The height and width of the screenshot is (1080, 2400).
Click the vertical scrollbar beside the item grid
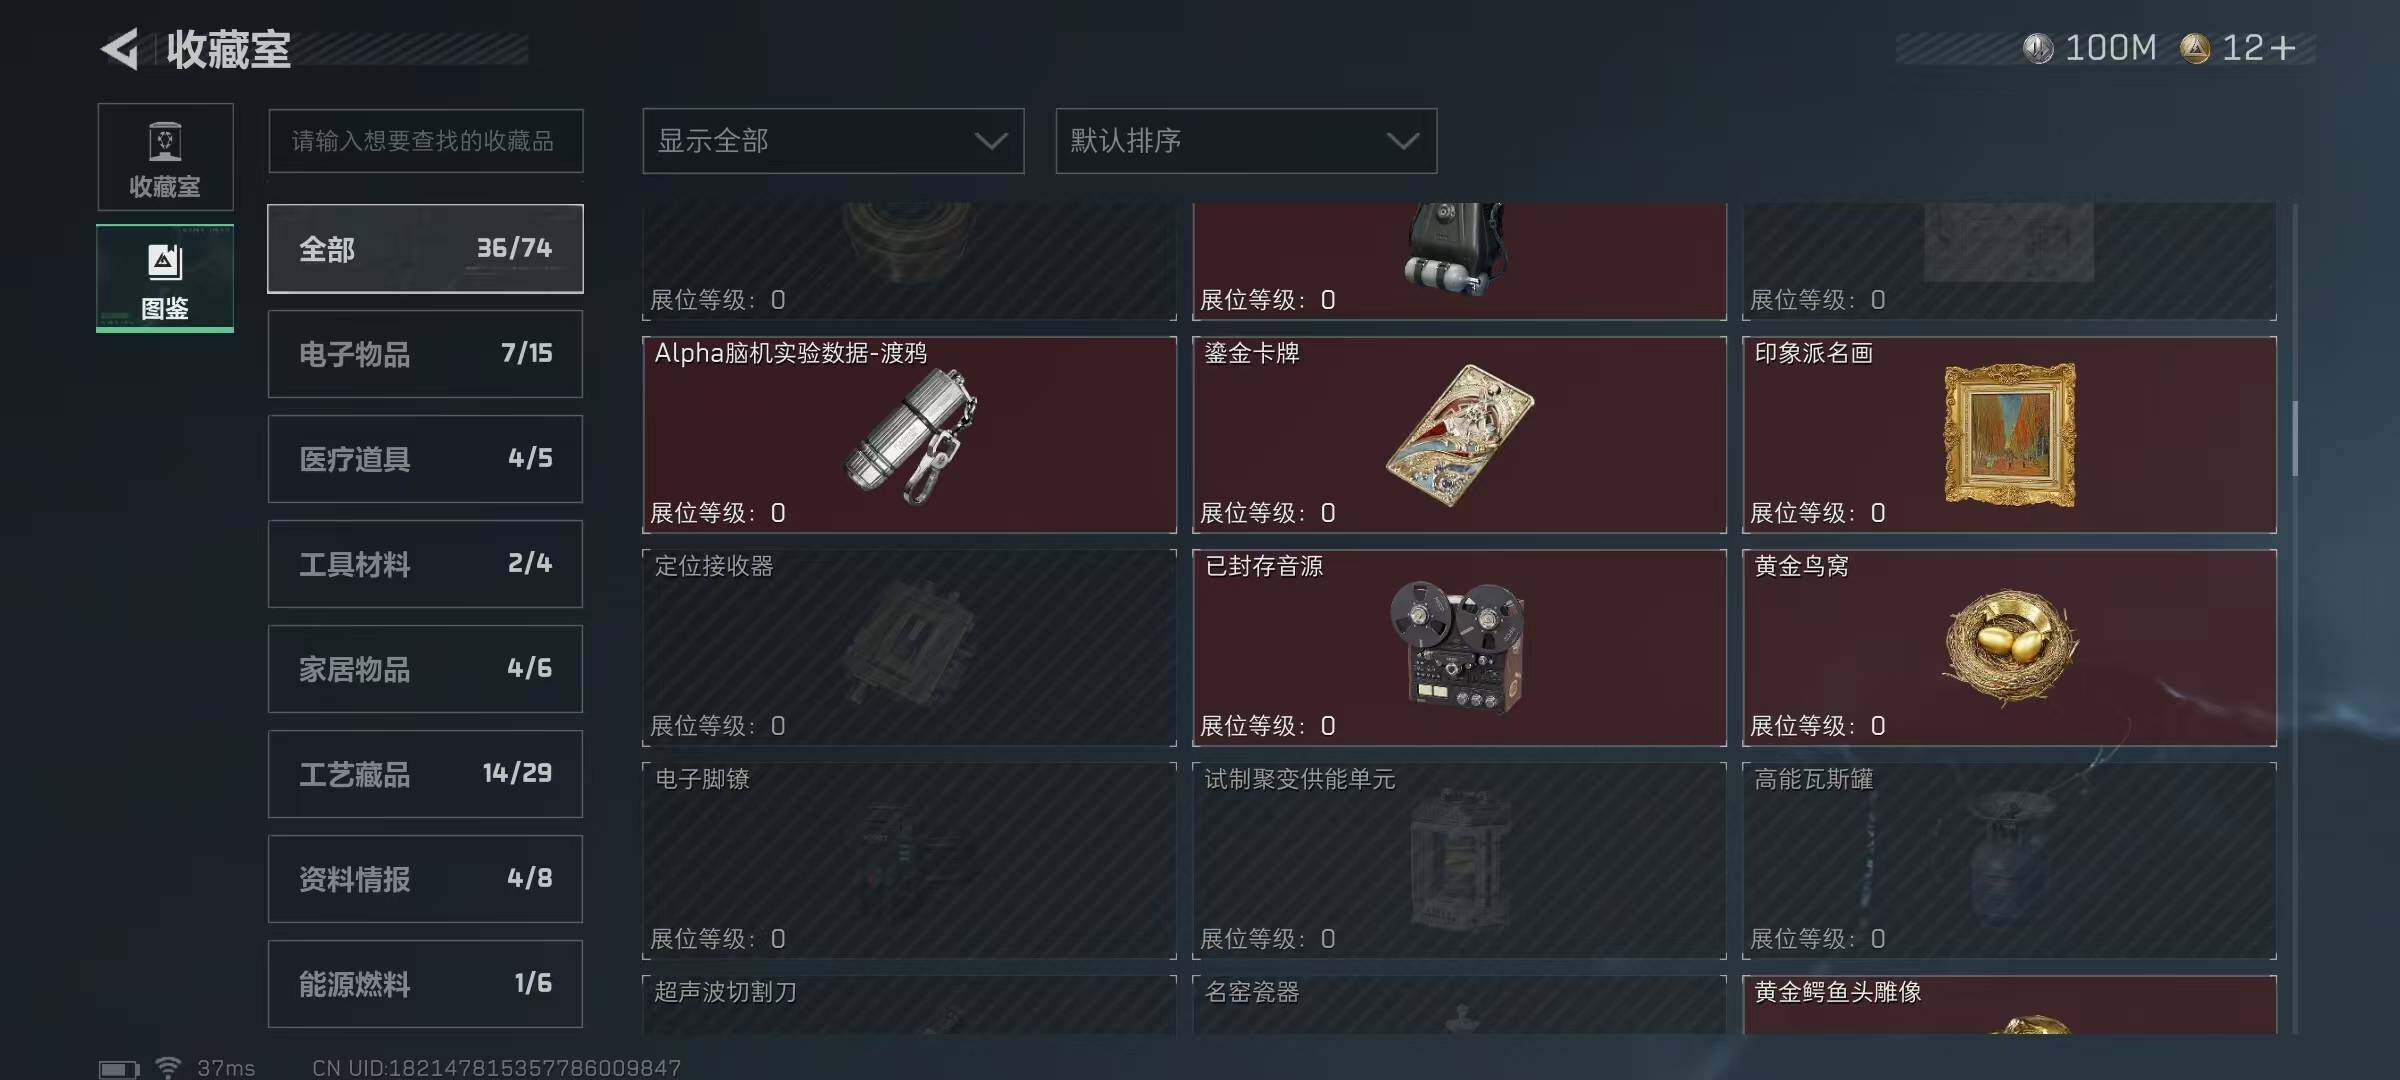point(2294,440)
